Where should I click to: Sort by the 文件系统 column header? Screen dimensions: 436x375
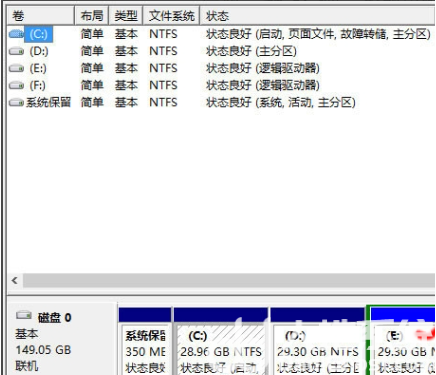click(x=171, y=16)
